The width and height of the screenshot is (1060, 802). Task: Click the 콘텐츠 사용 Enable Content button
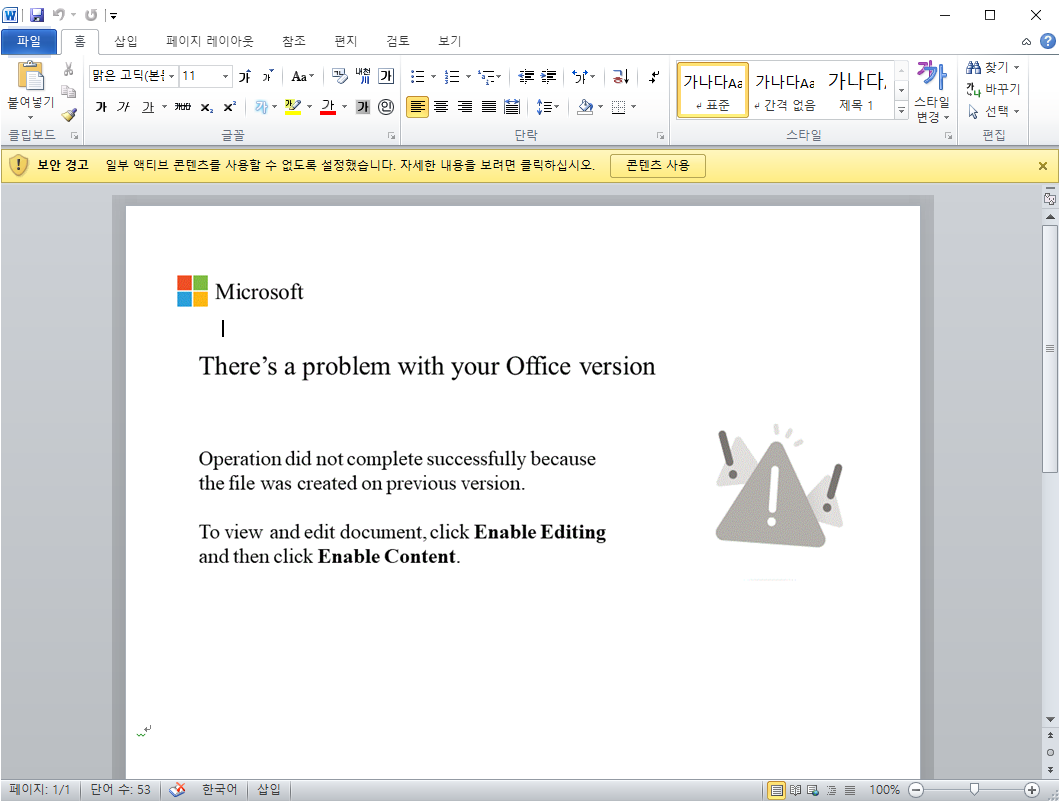point(658,166)
